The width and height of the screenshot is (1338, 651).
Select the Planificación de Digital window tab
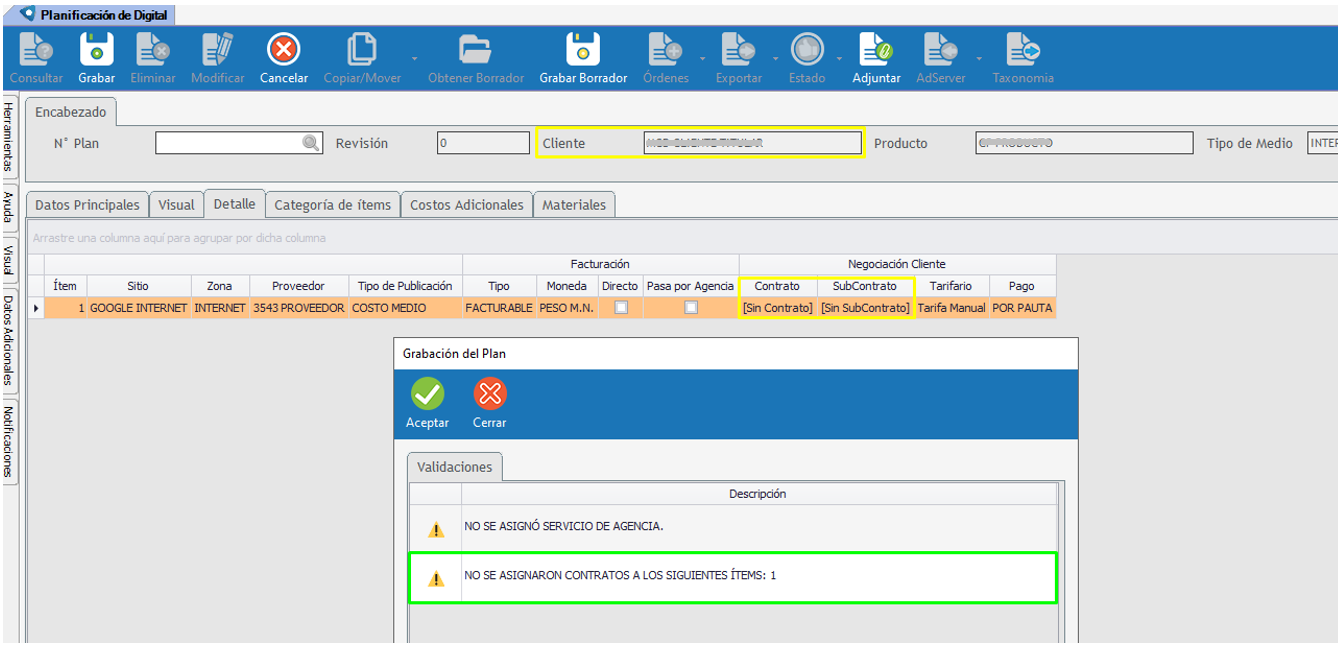click(x=95, y=15)
